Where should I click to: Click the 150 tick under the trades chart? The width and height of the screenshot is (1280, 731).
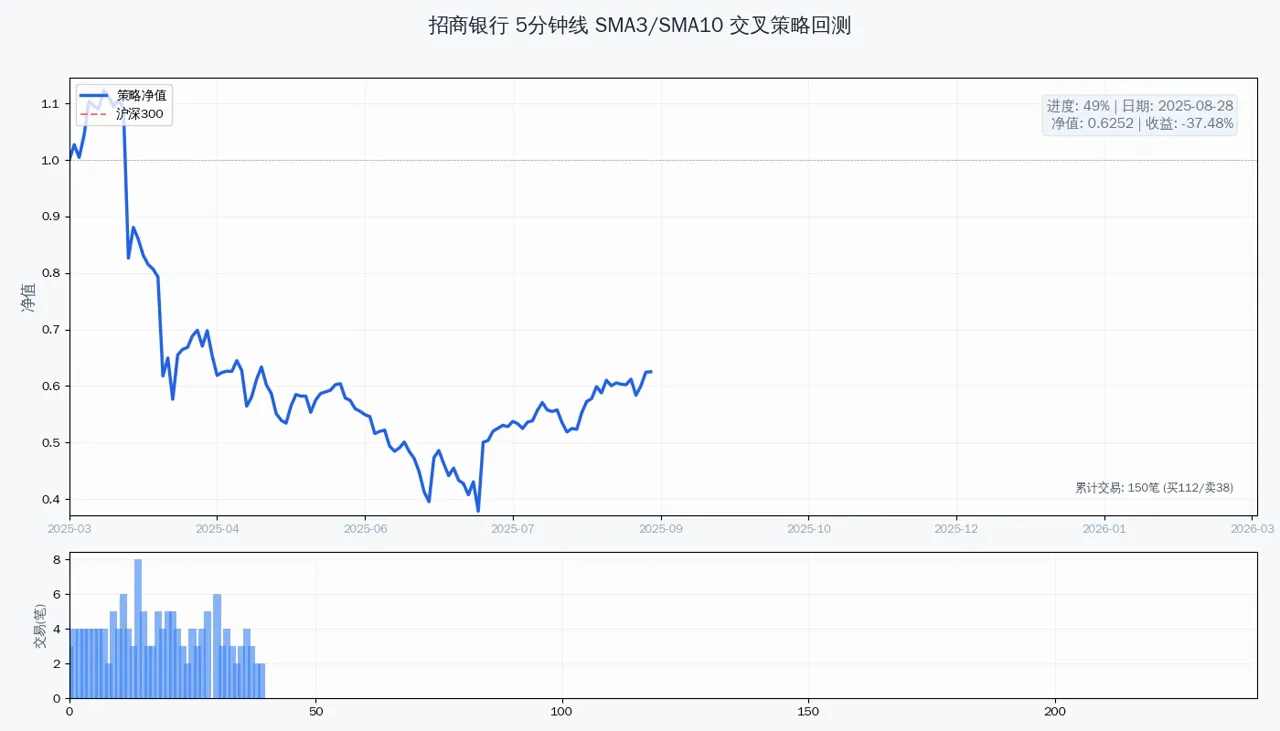809,711
